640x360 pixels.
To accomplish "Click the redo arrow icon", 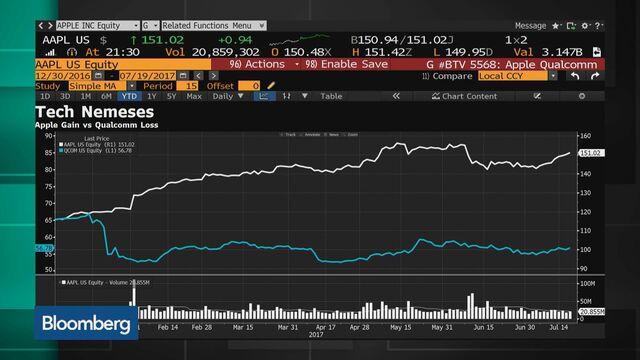I will [595, 76].
